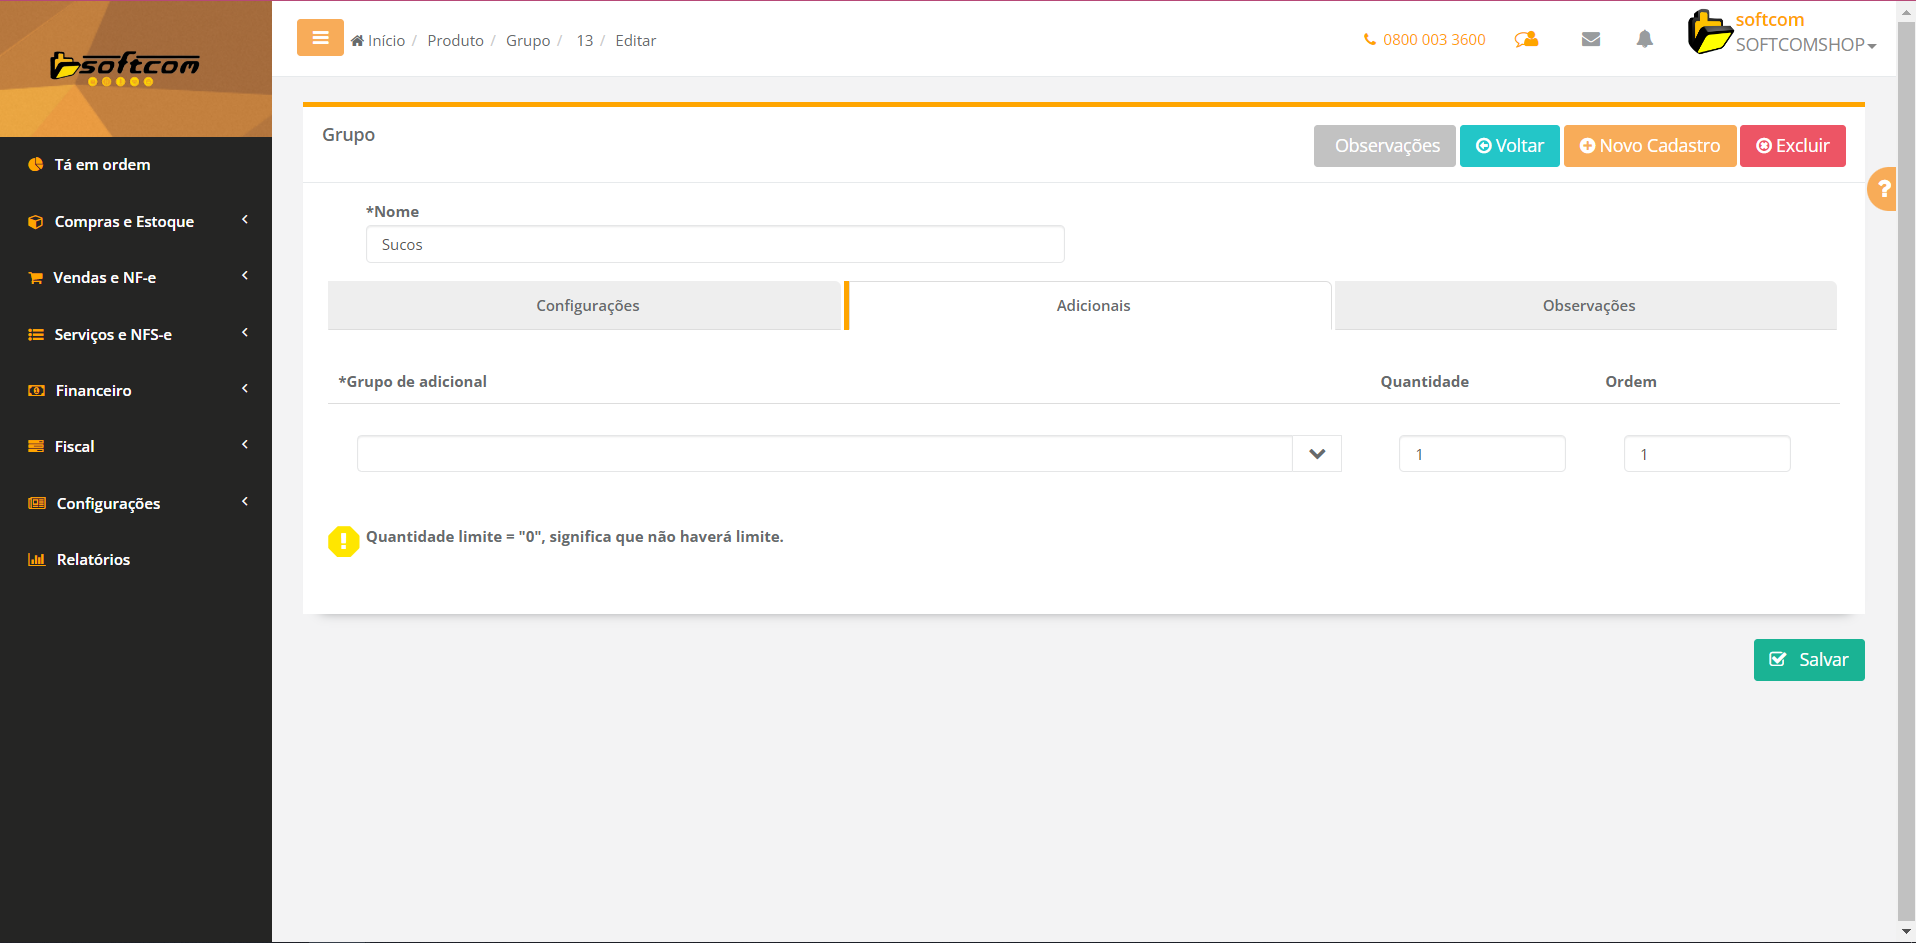Open the notifications bell

[1644, 40]
